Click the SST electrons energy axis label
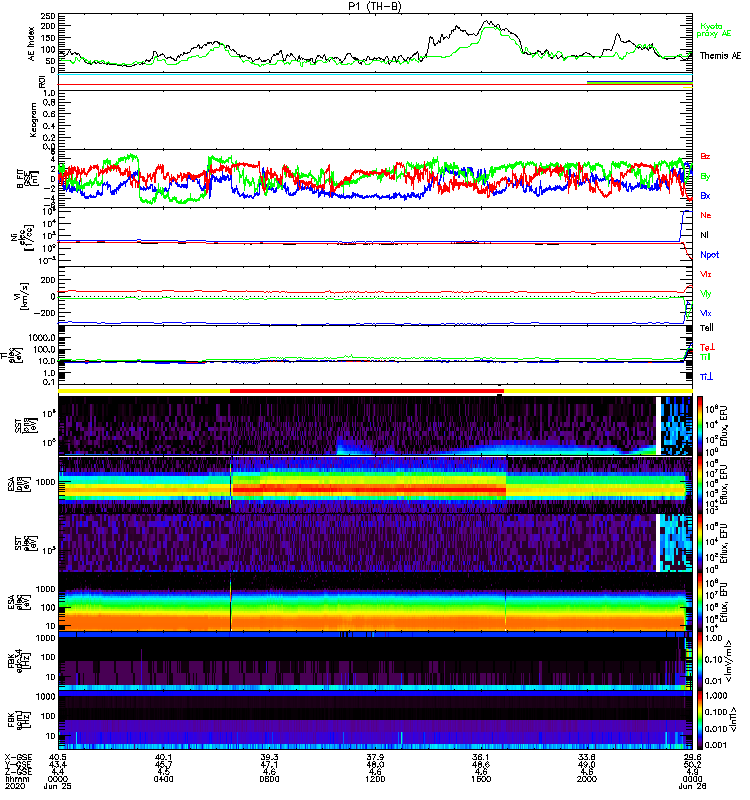Image resolution: width=750 pixels, height=800 pixels. (25, 543)
